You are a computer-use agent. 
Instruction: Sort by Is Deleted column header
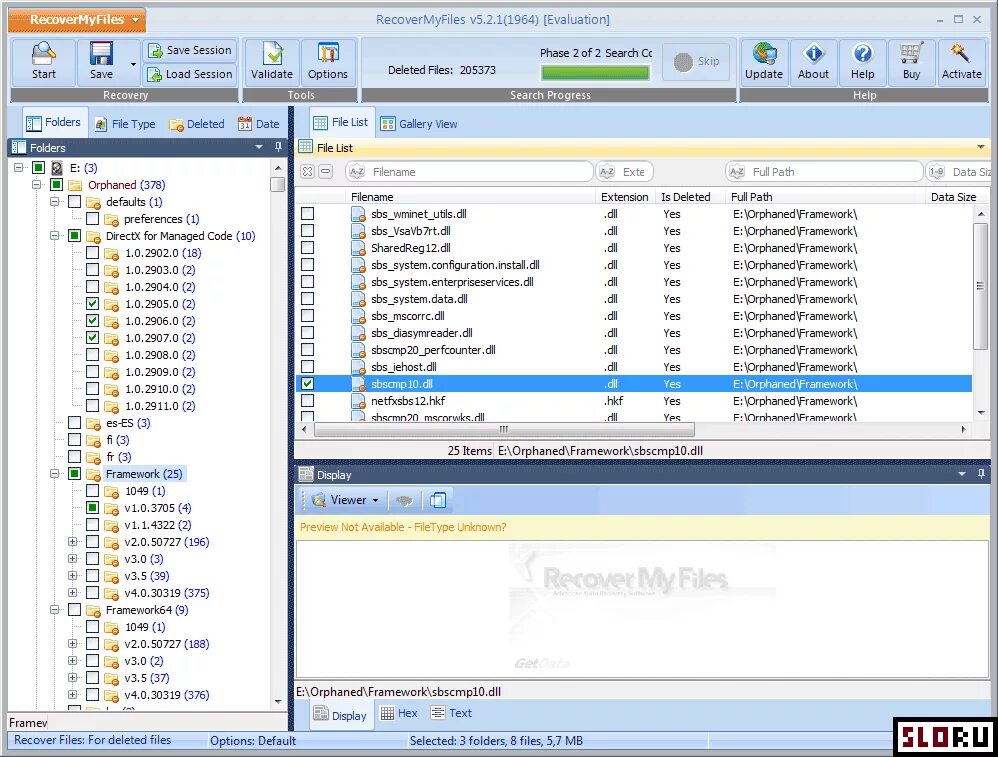click(685, 197)
